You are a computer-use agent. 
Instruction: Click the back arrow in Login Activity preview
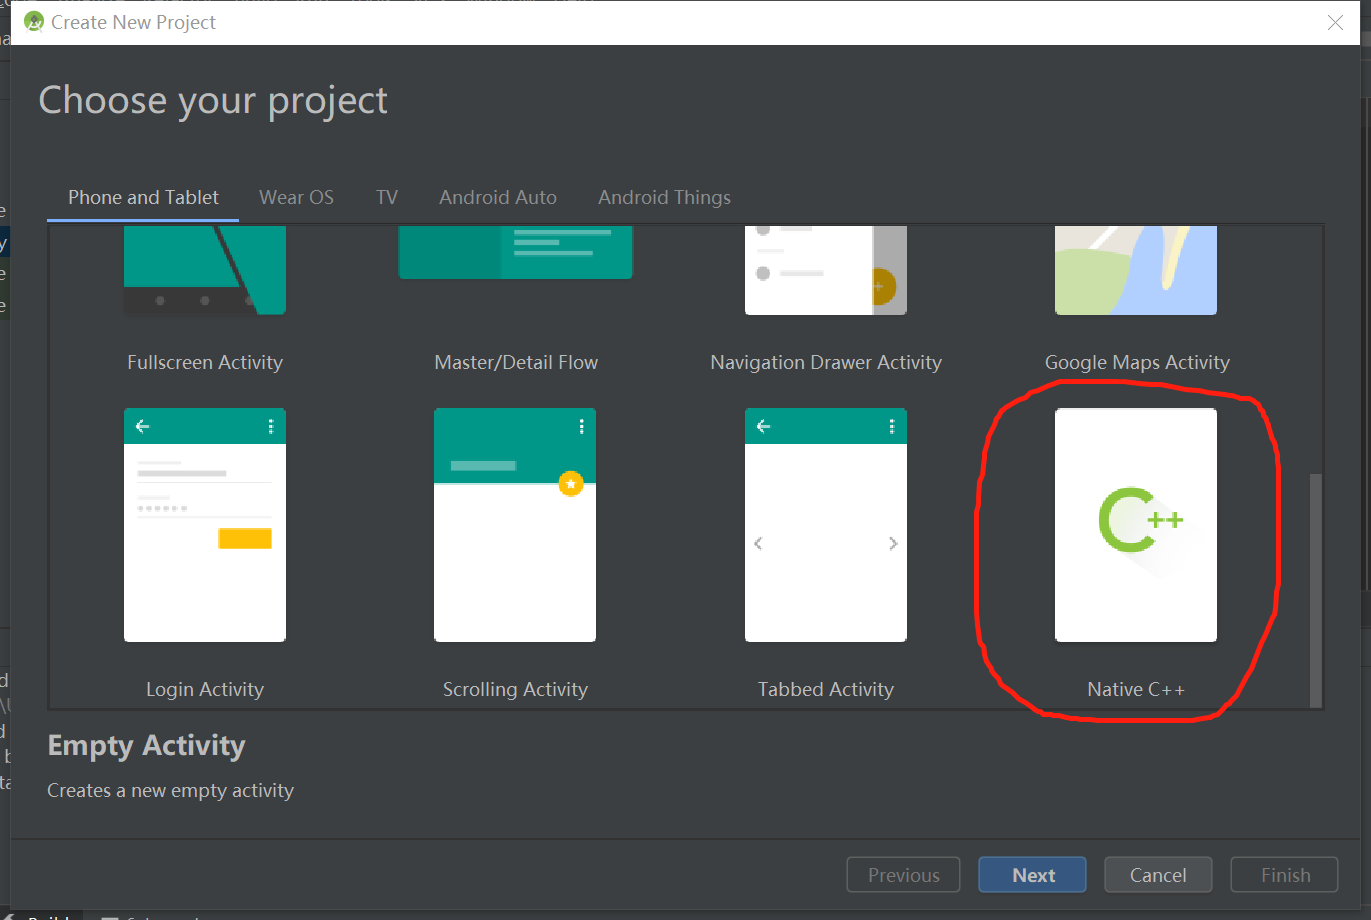point(143,426)
